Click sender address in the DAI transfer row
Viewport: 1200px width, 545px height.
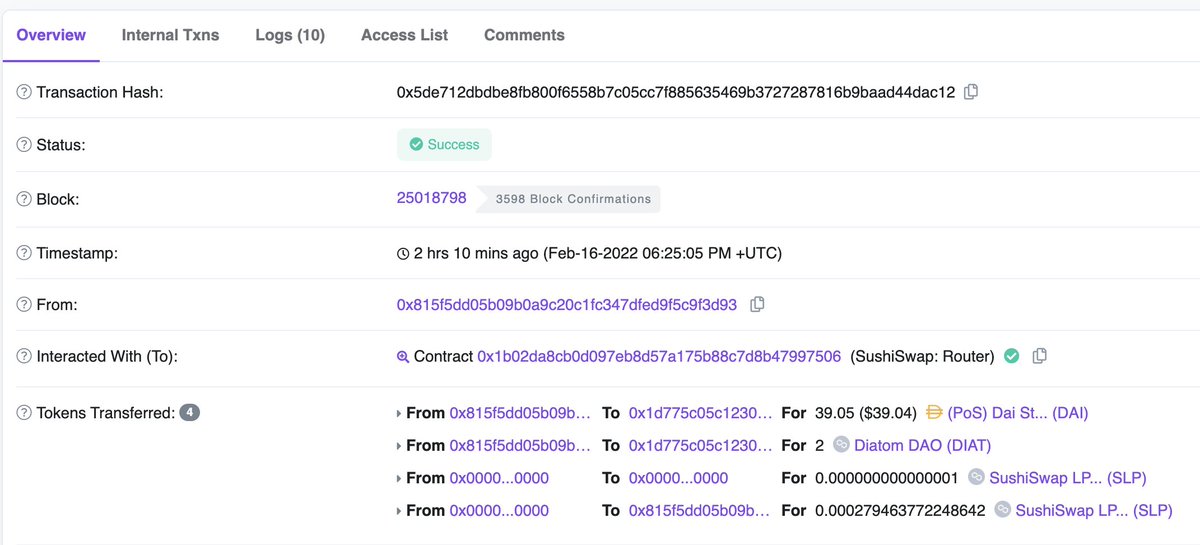pyautogui.click(x=520, y=412)
